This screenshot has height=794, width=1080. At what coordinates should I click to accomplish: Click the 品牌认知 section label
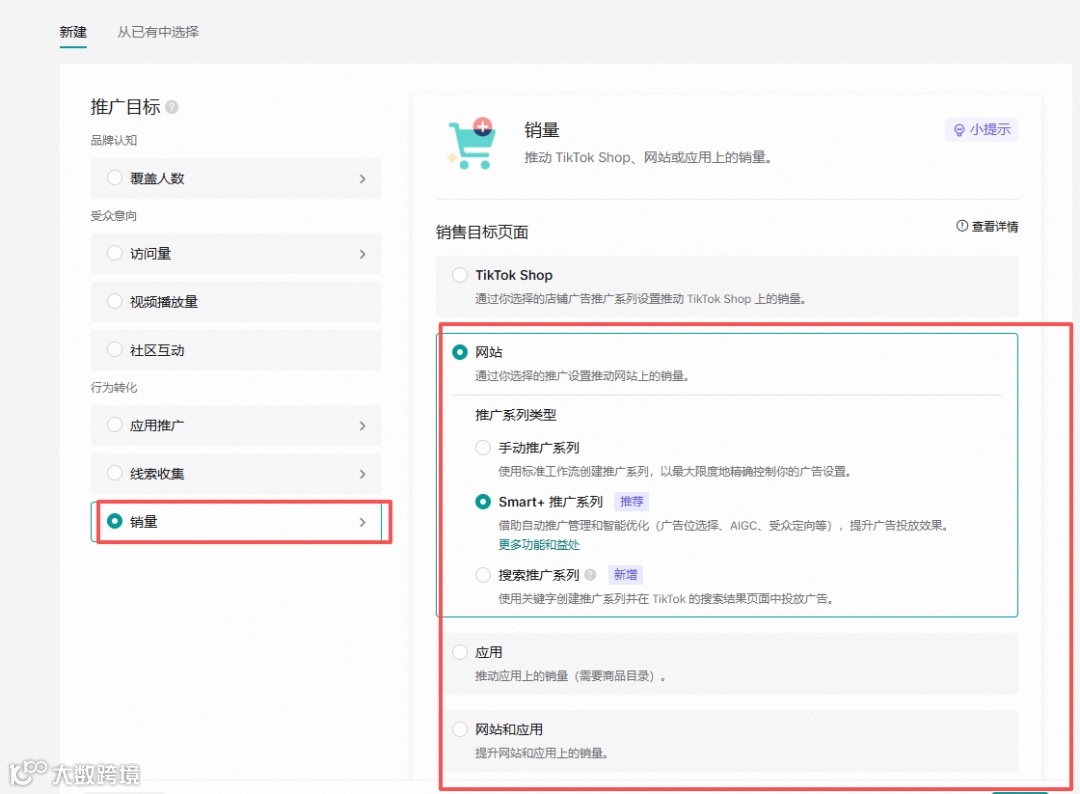tap(114, 140)
